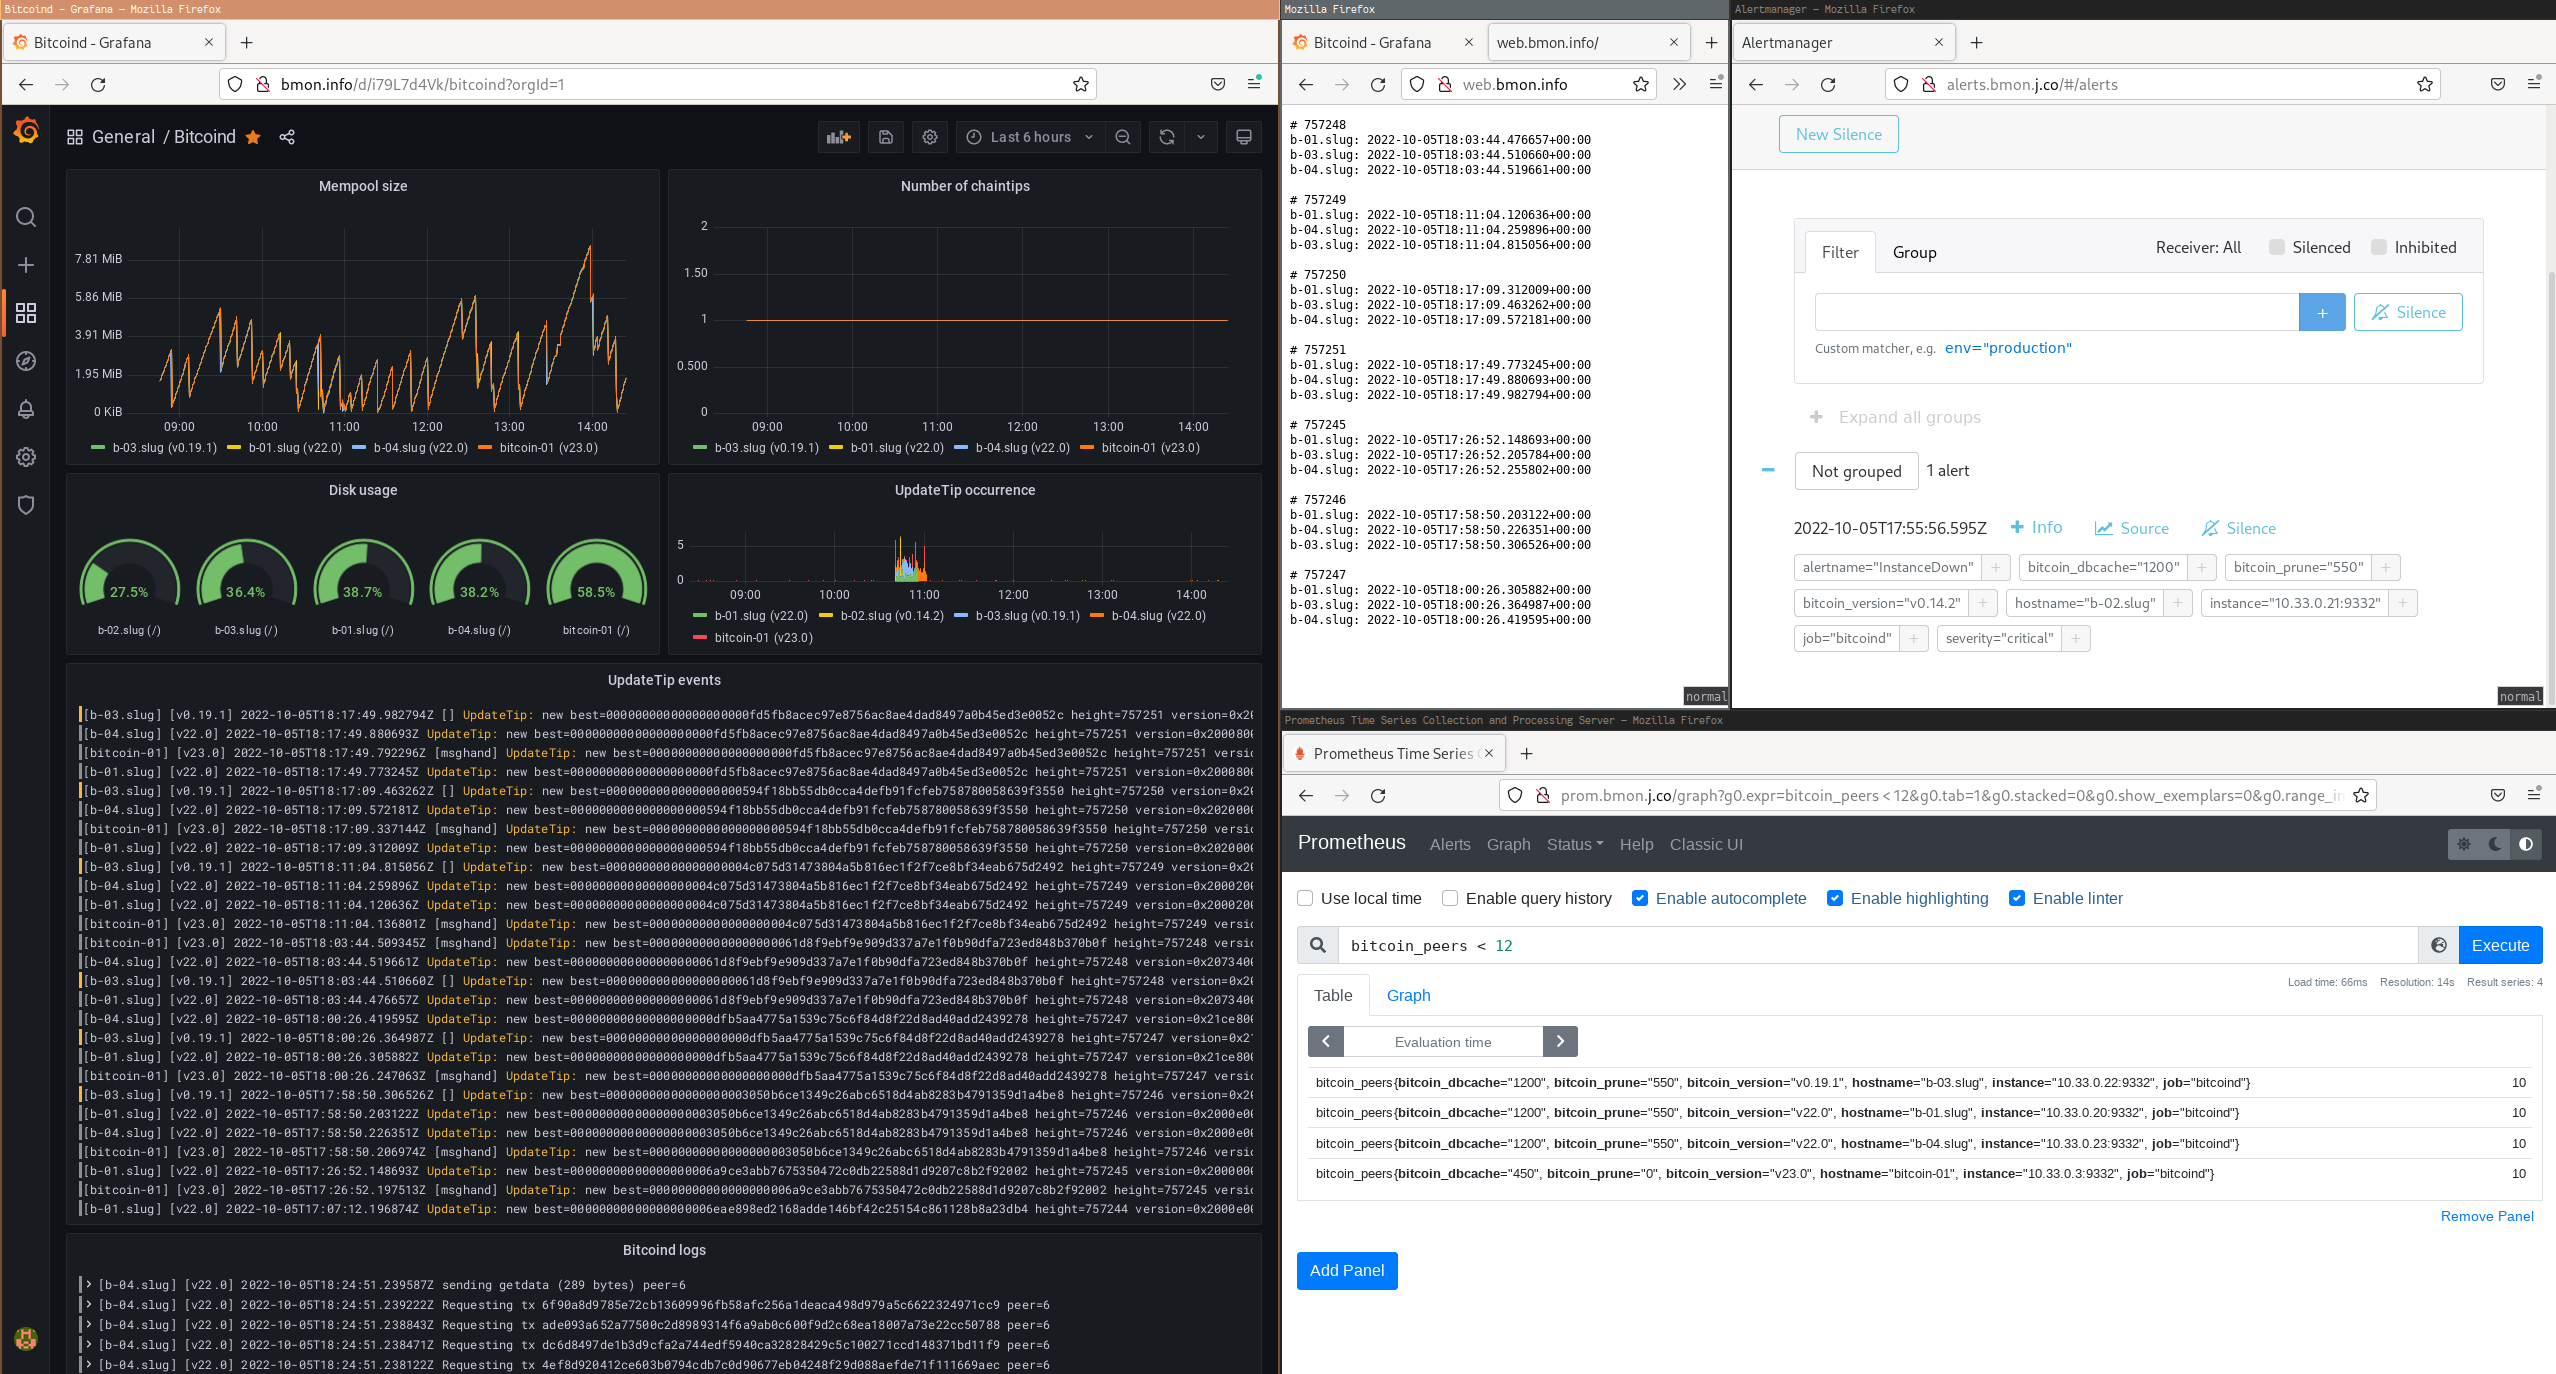The image size is (2556, 1374).
Task: Uncheck Enable autocomplete in Prometheus
Action: point(1640,898)
